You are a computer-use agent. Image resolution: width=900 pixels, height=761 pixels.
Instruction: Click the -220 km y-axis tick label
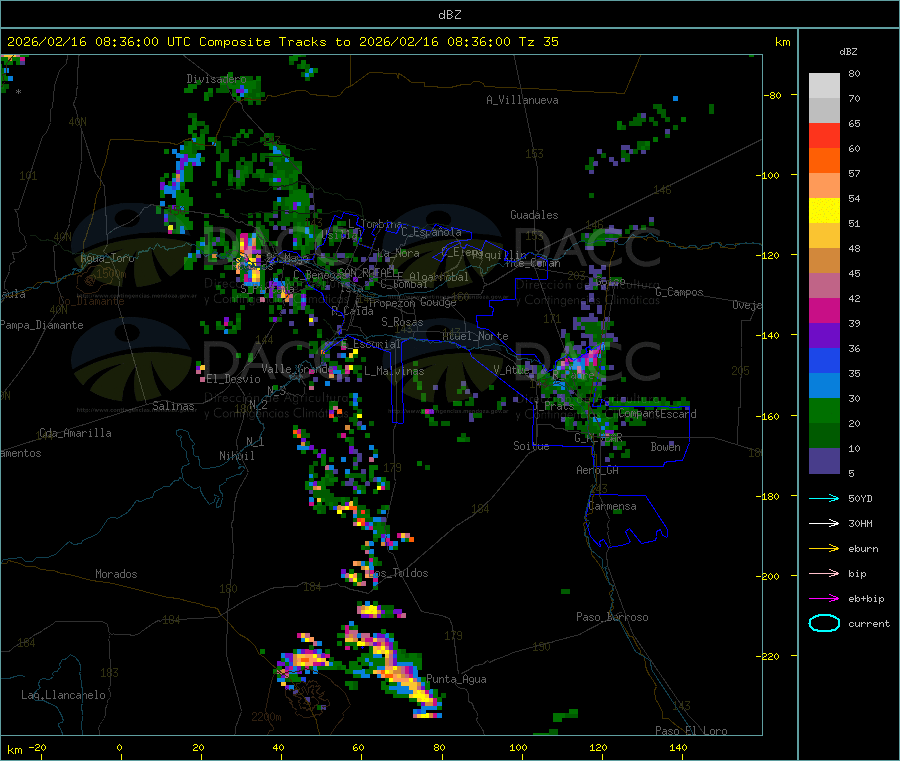(x=769, y=656)
